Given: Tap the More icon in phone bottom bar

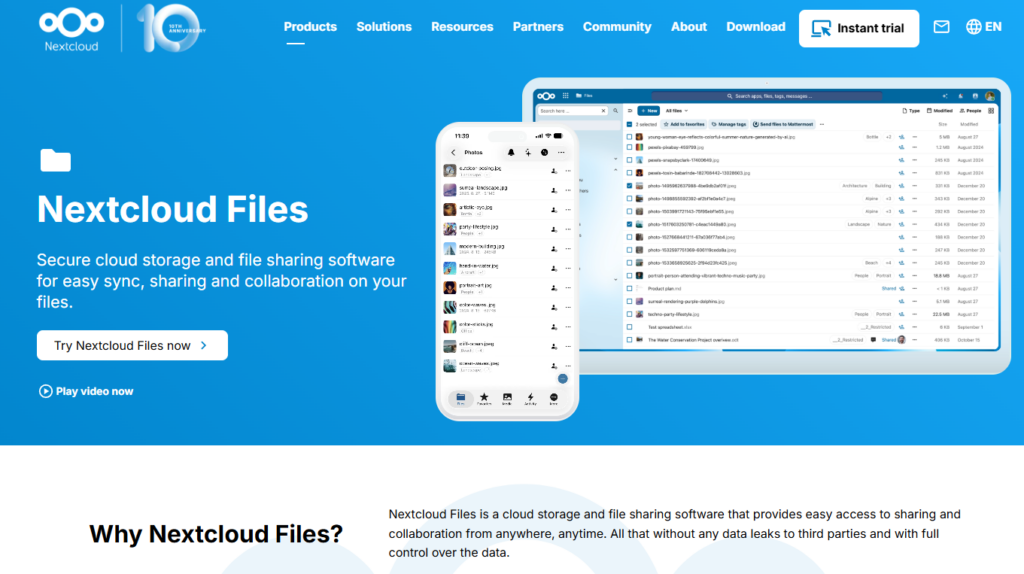Looking at the screenshot, I should pos(554,398).
